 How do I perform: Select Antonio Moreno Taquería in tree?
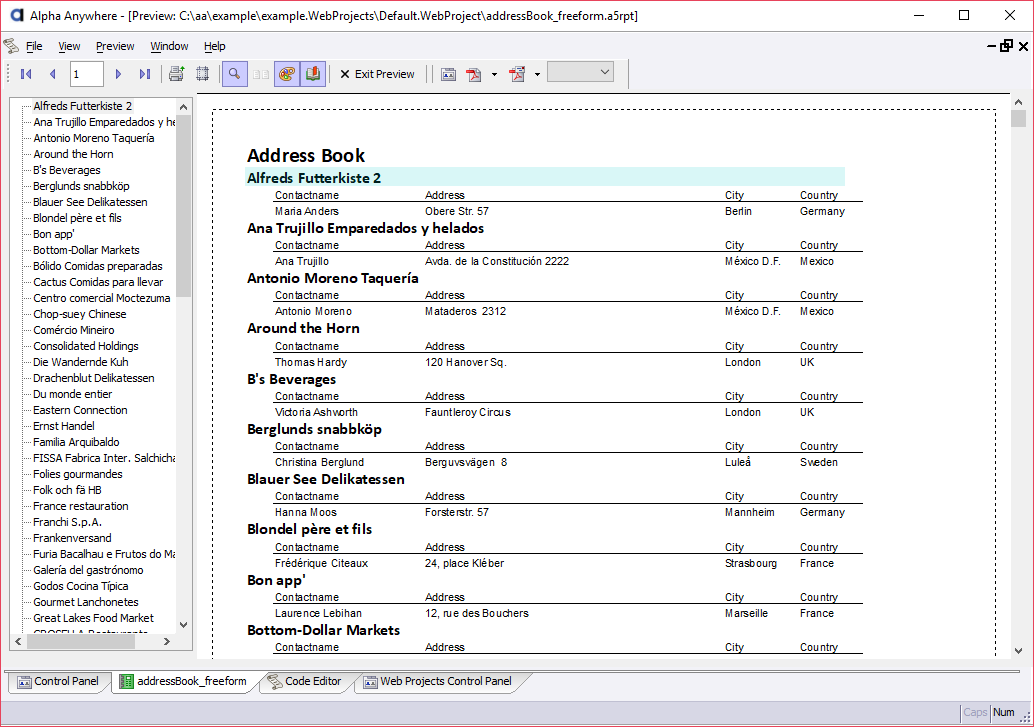pyautogui.click(x=94, y=138)
